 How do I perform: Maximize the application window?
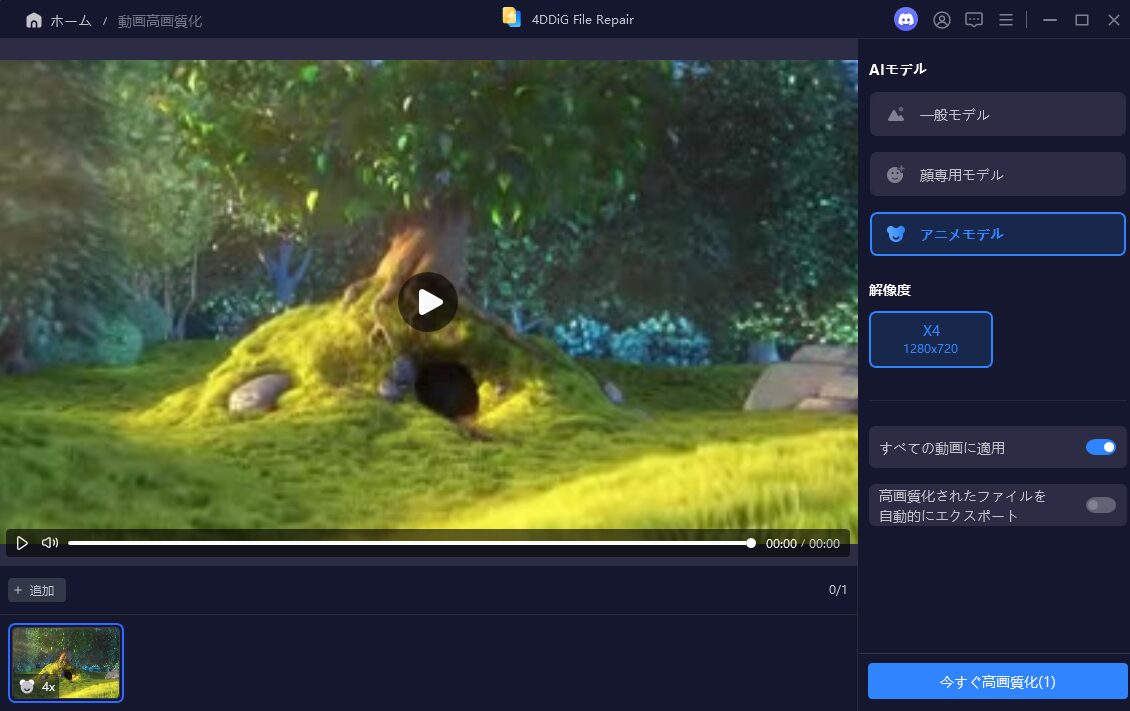click(1082, 20)
